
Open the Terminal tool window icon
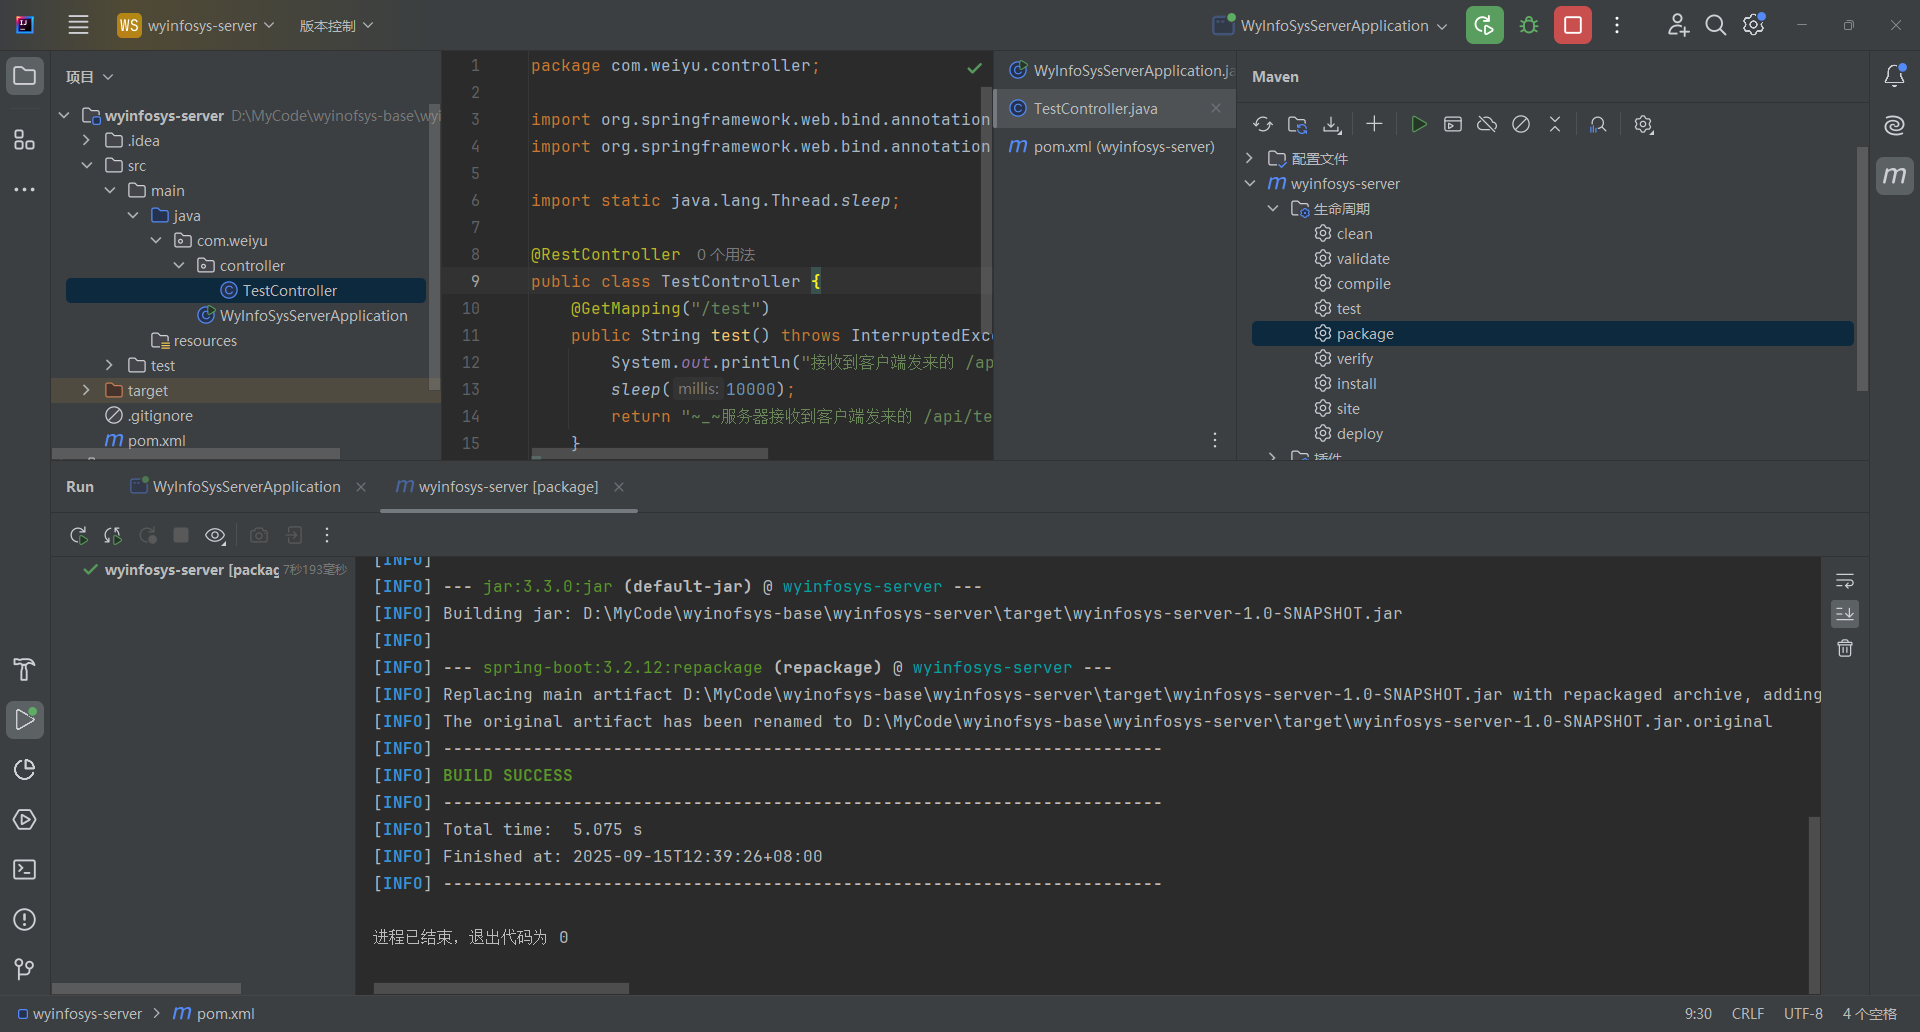[24, 870]
